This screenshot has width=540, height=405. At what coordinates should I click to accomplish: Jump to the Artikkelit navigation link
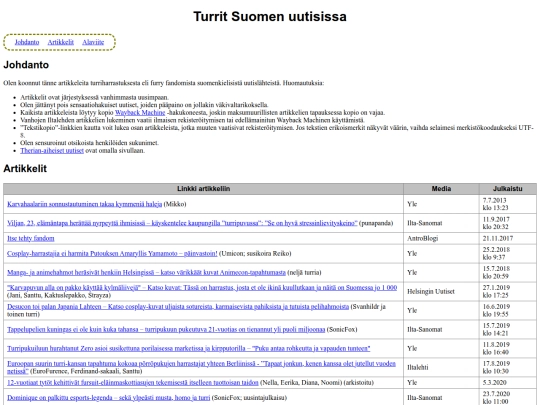click(61, 42)
